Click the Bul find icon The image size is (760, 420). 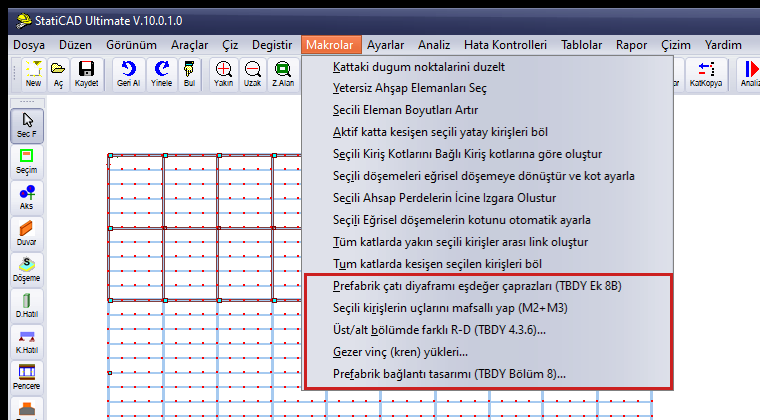190,74
